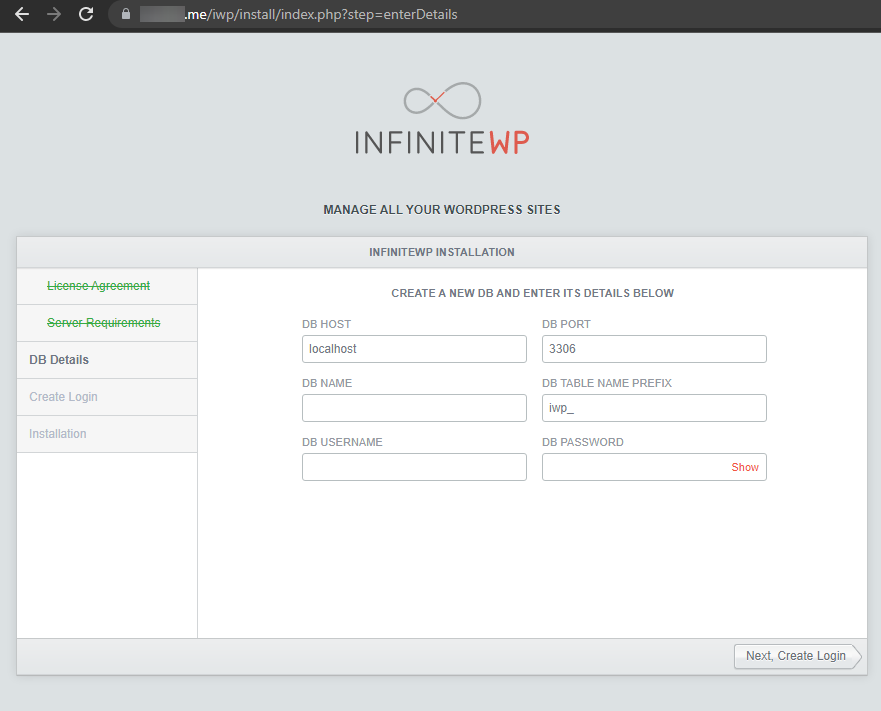Focus the DB Username text box
The height and width of the screenshot is (711, 881).
pyautogui.click(x=414, y=467)
